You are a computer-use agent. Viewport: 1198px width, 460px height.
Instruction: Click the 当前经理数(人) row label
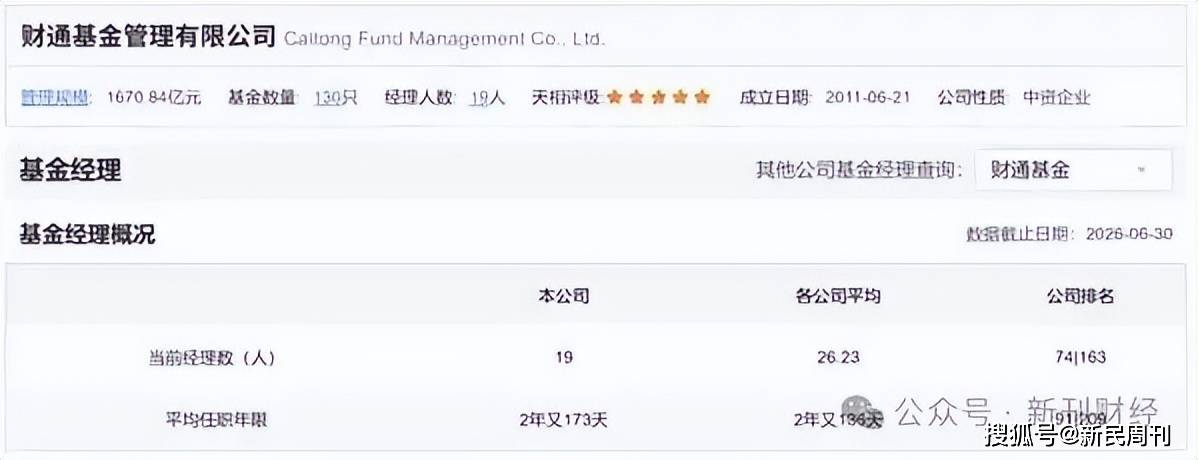(x=211, y=358)
